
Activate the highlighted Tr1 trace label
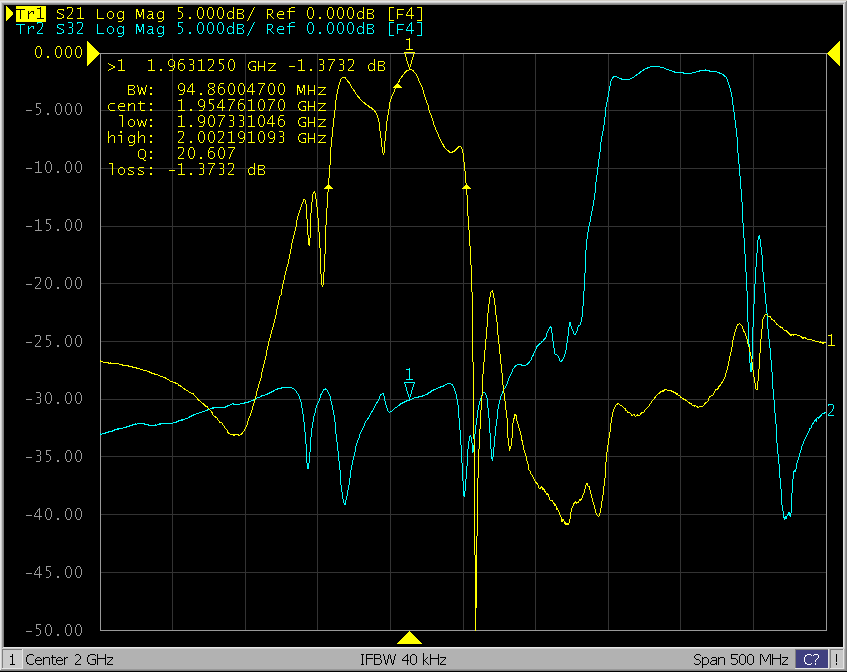coord(32,12)
